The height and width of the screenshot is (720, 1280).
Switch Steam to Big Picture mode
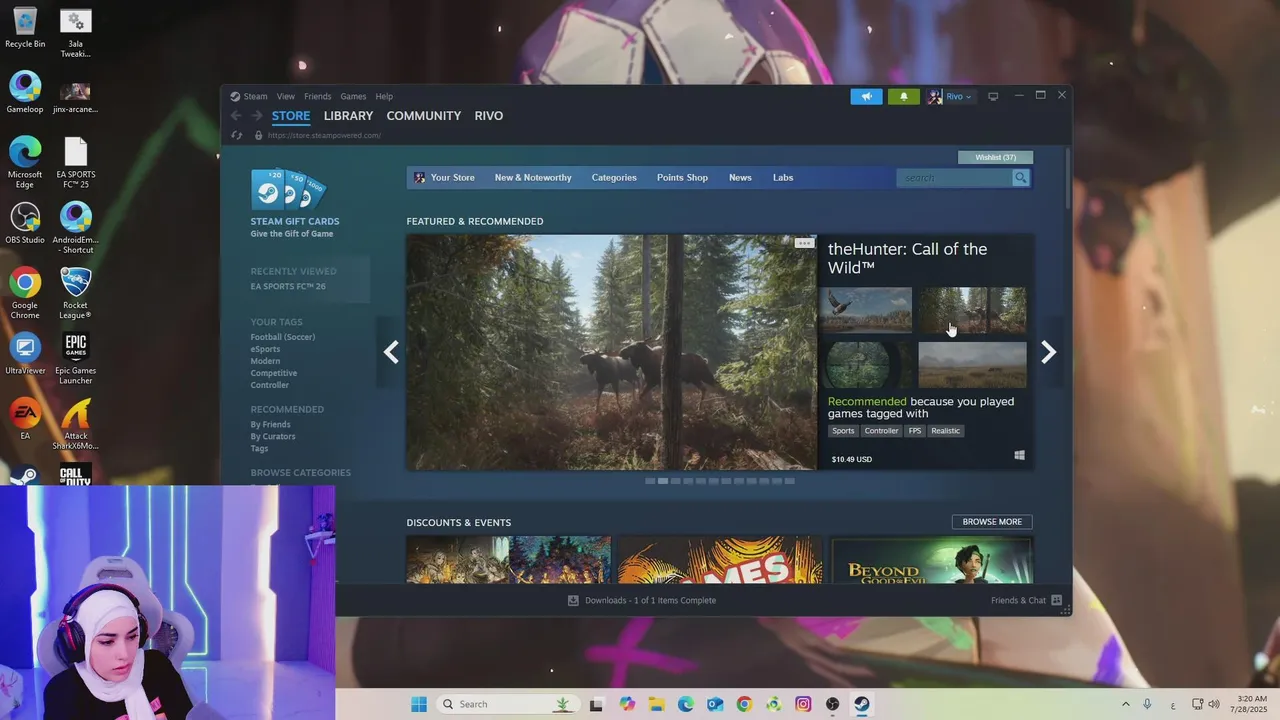[993, 97]
